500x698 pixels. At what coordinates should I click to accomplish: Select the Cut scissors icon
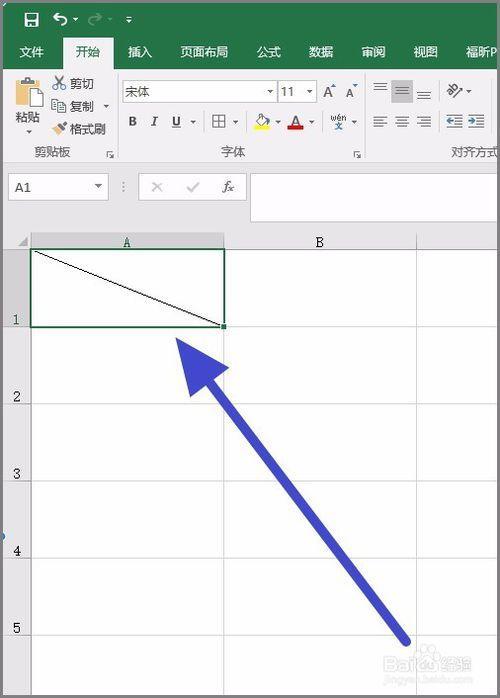tap(59, 83)
